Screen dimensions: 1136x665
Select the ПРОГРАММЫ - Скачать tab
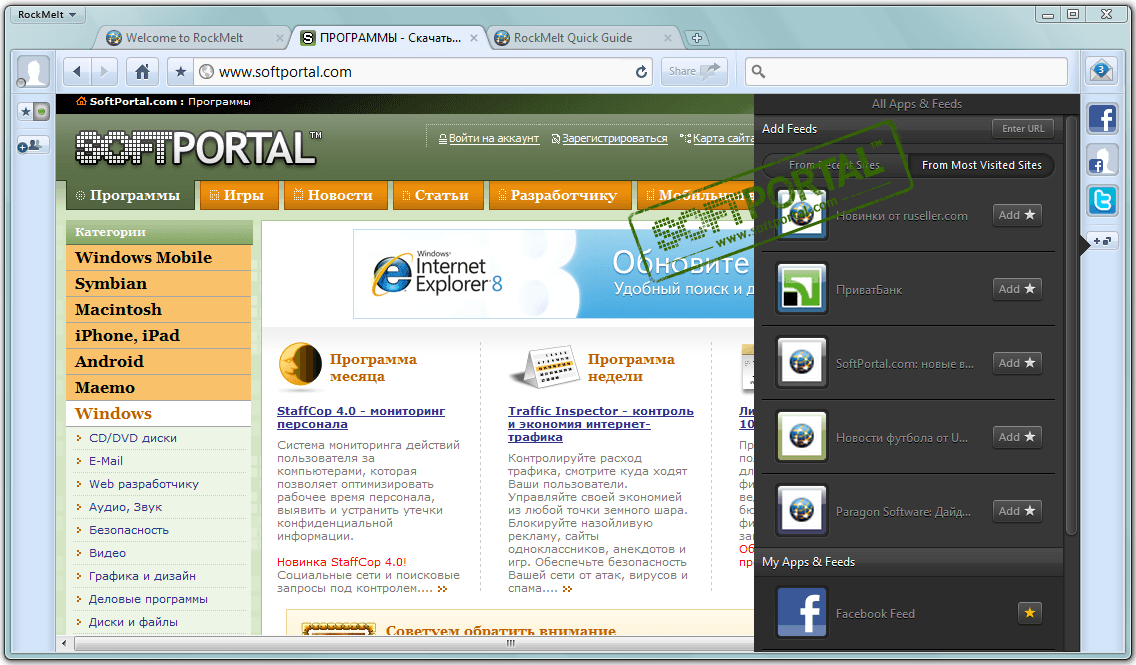tap(390, 38)
